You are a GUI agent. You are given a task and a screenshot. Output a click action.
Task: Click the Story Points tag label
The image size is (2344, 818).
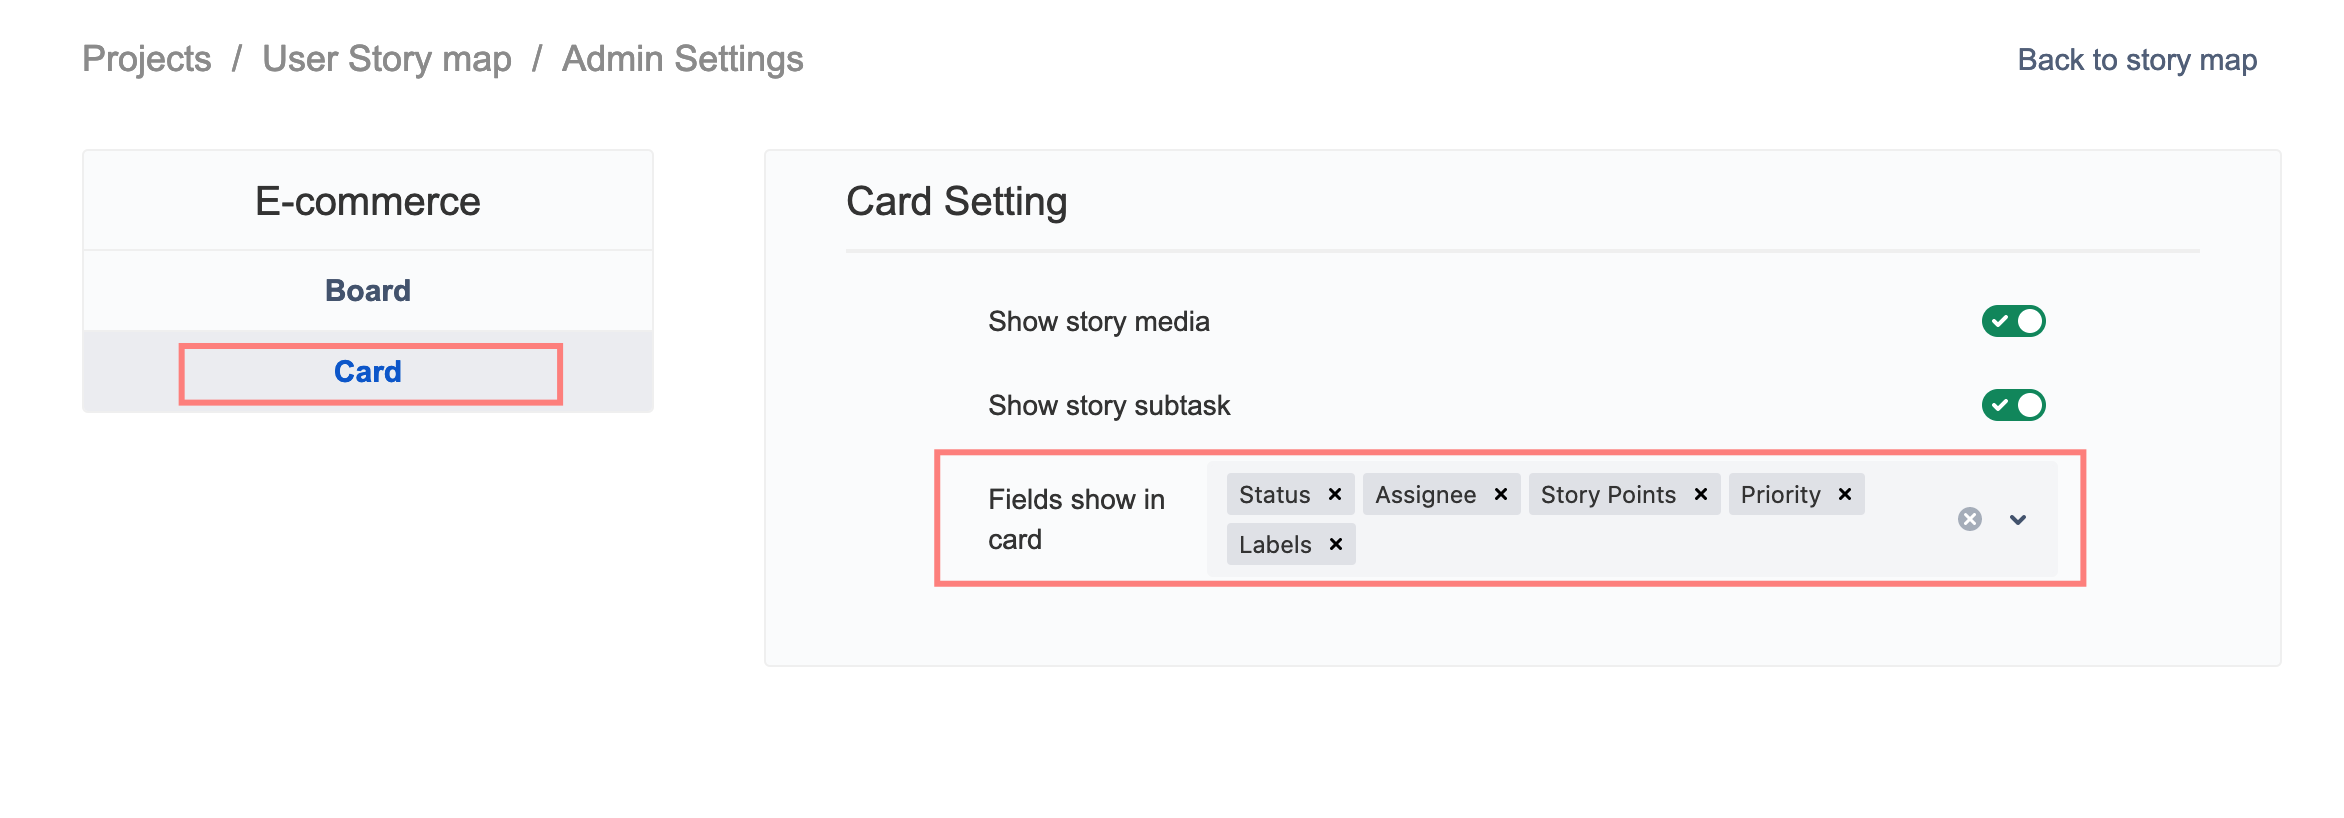pyautogui.click(x=1608, y=495)
